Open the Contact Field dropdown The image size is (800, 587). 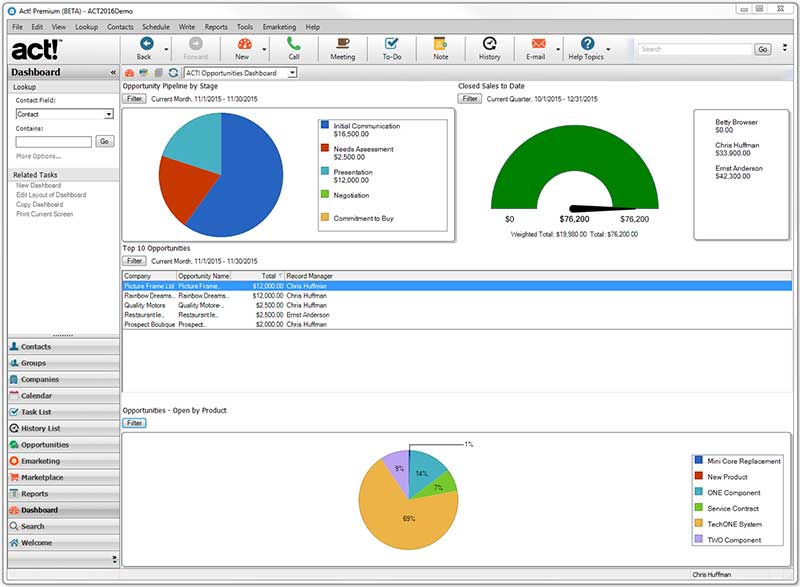(x=109, y=114)
